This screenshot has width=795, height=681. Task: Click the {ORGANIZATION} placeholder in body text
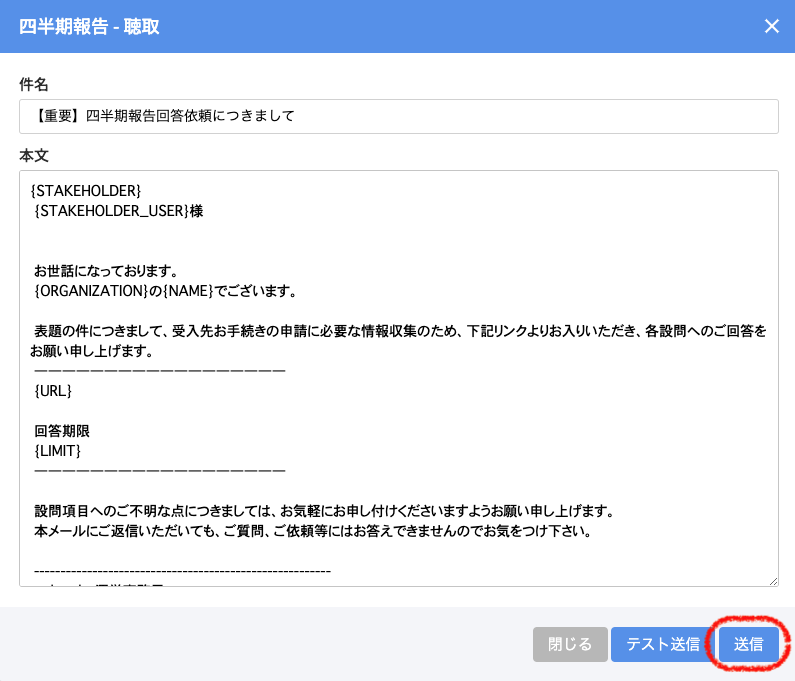tap(92, 291)
